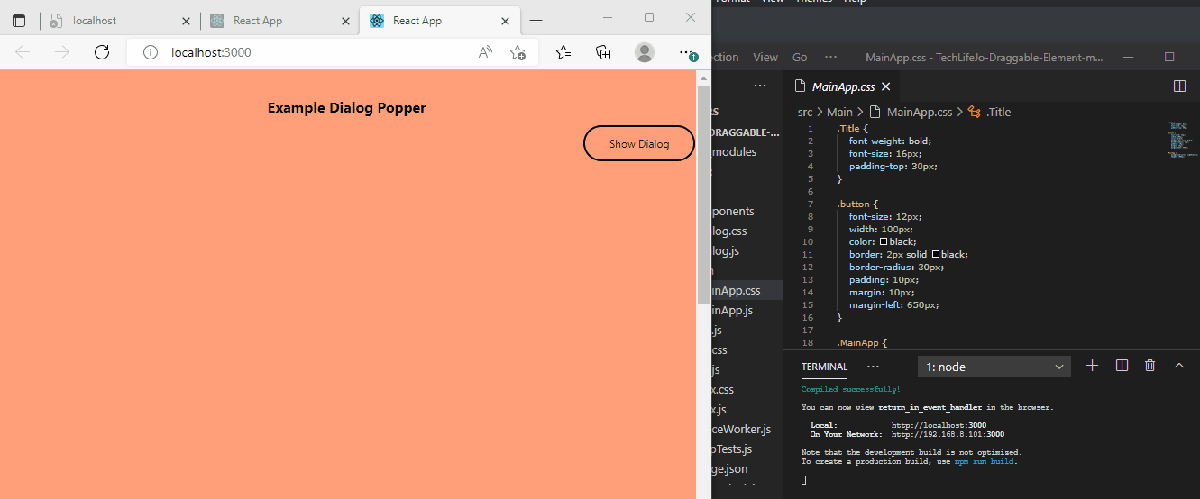Click the Example Dialog Popper heading

coord(347,108)
